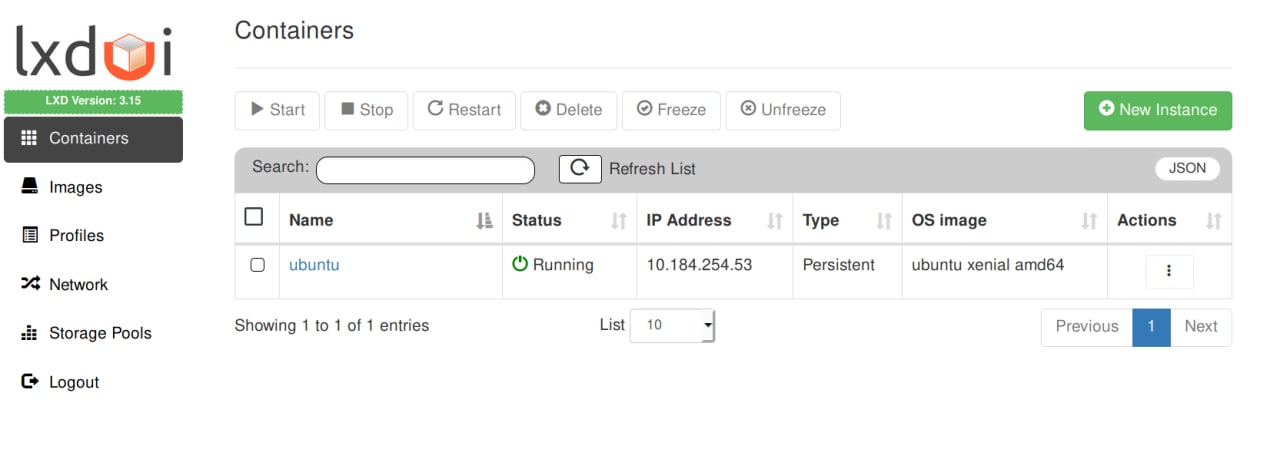Sort the table by Name column icon

(485, 221)
